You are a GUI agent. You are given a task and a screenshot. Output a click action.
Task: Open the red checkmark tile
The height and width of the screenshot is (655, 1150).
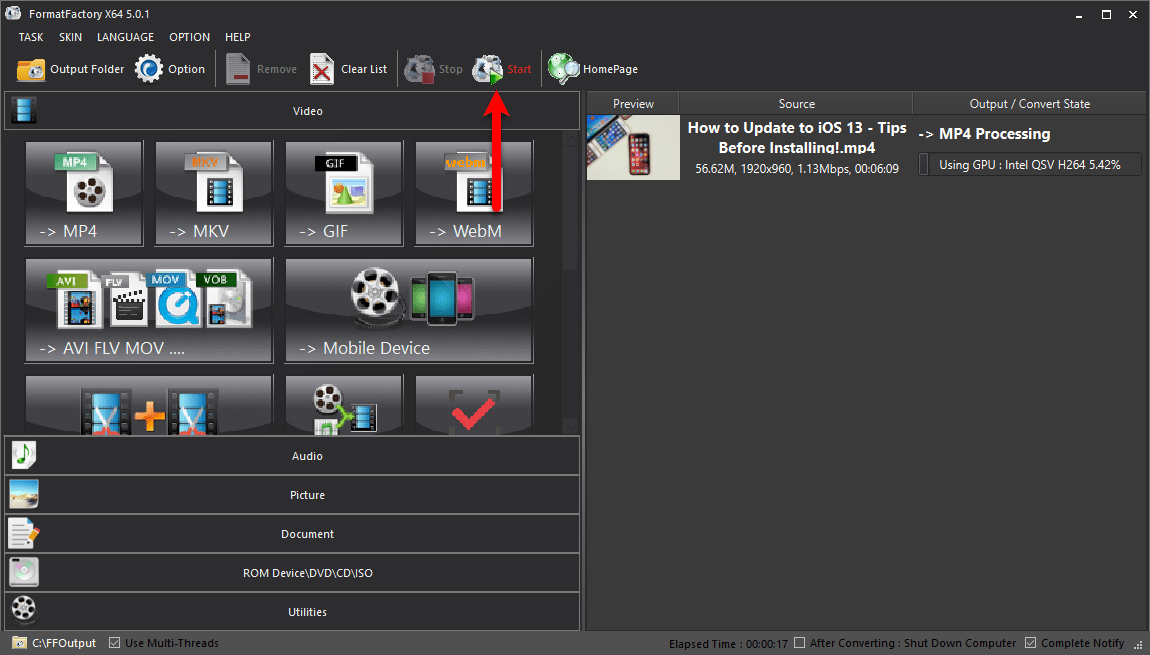point(475,405)
